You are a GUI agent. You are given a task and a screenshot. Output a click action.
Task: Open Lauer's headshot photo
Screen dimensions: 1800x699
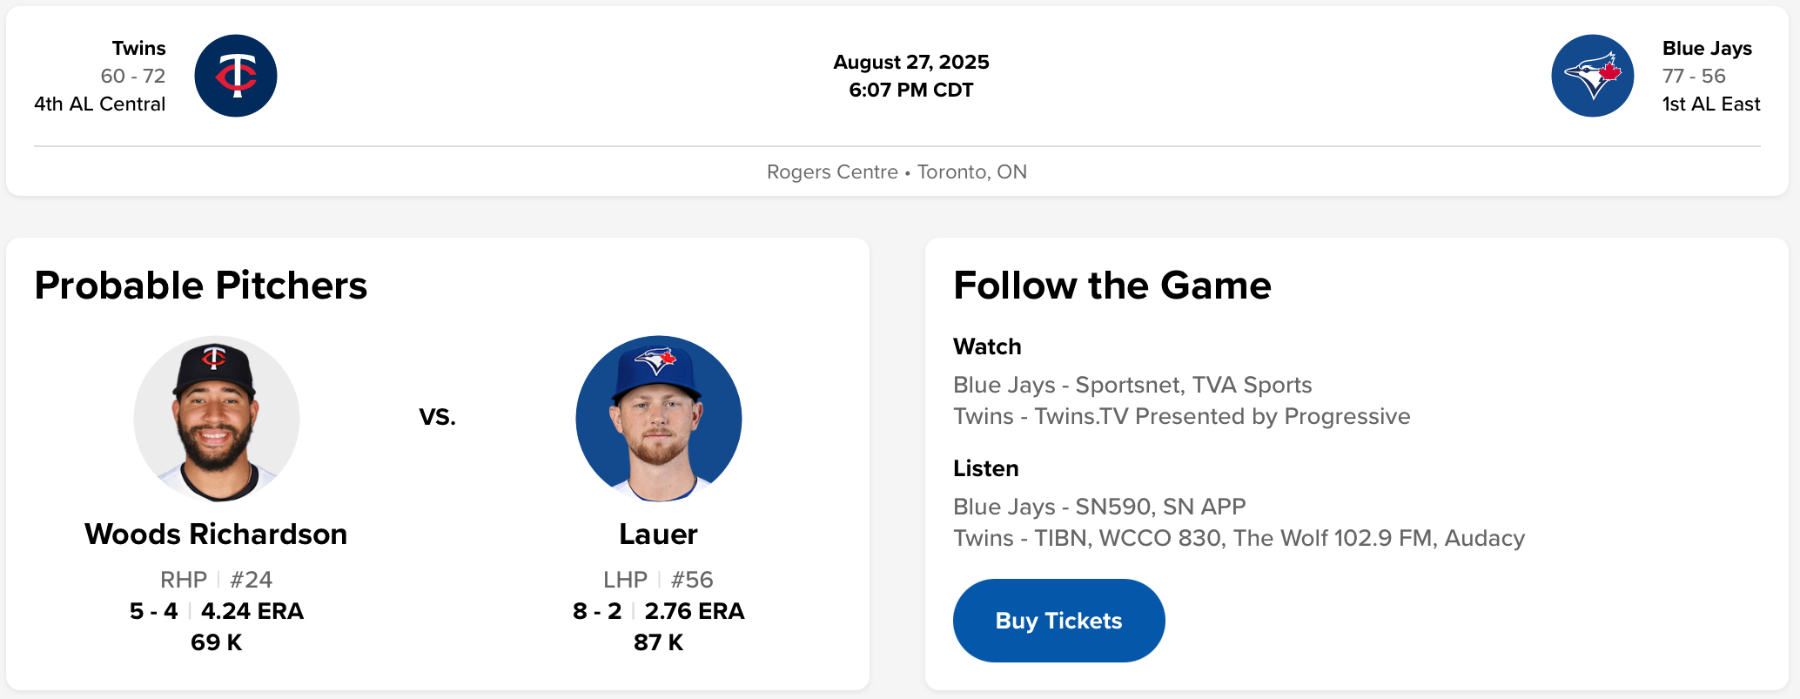pos(658,418)
